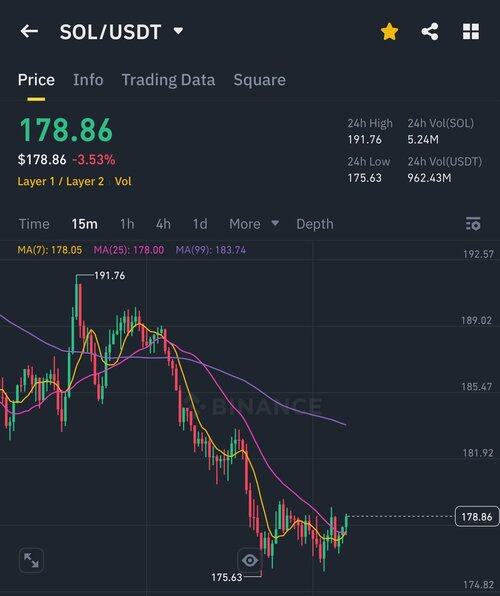Show the Depth chart view

click(315, 224)
